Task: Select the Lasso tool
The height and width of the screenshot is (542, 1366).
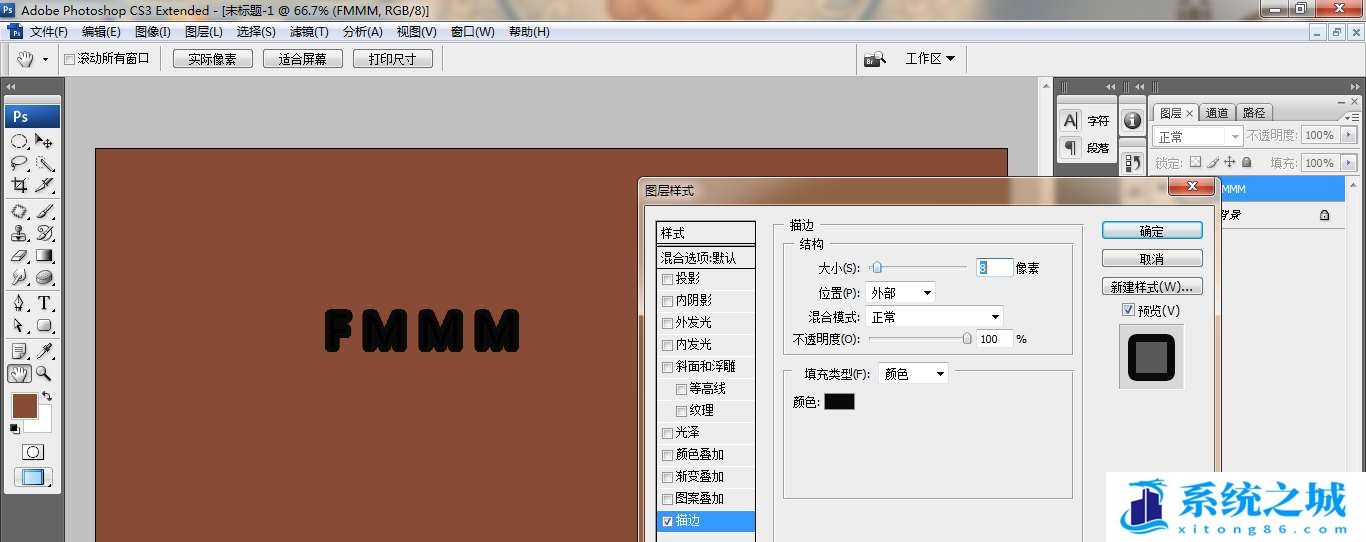Action: (19, 162)
